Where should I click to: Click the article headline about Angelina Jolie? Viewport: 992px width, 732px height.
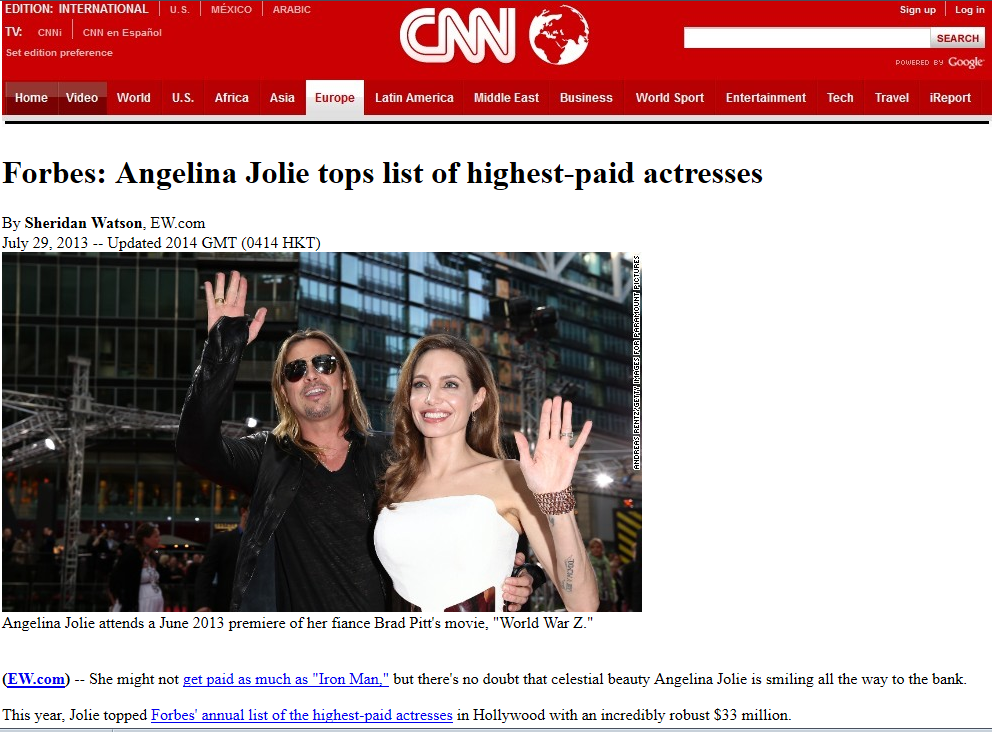(x=383, y=173)
